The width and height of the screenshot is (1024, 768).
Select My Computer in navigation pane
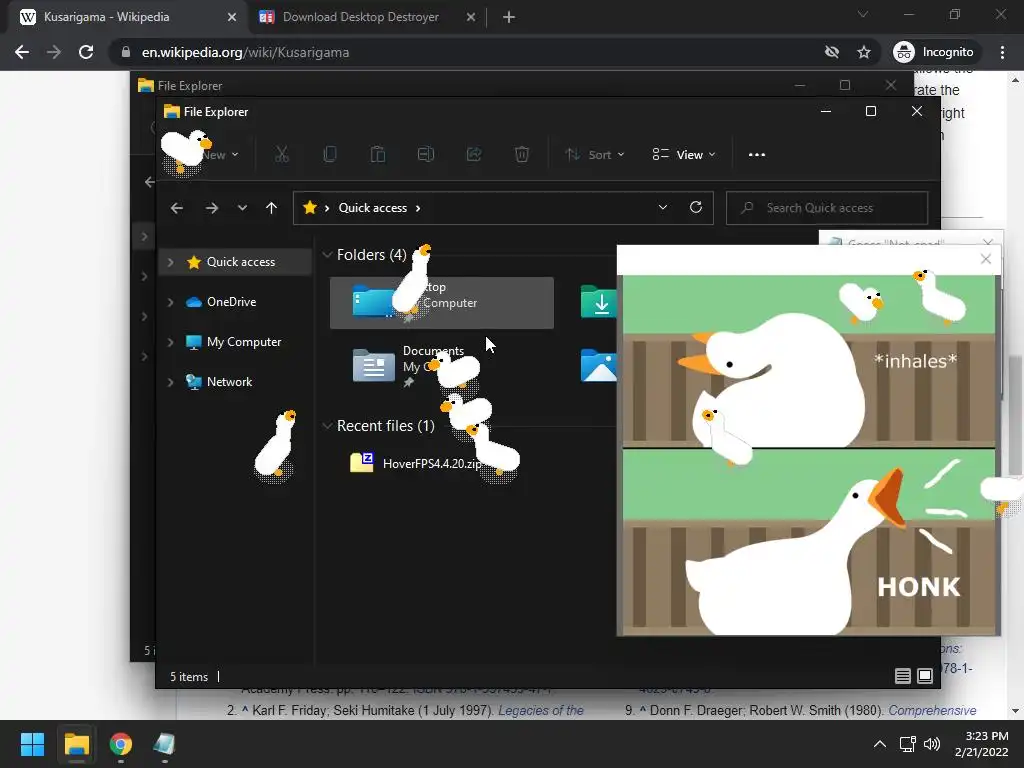(x=244, y=342)
